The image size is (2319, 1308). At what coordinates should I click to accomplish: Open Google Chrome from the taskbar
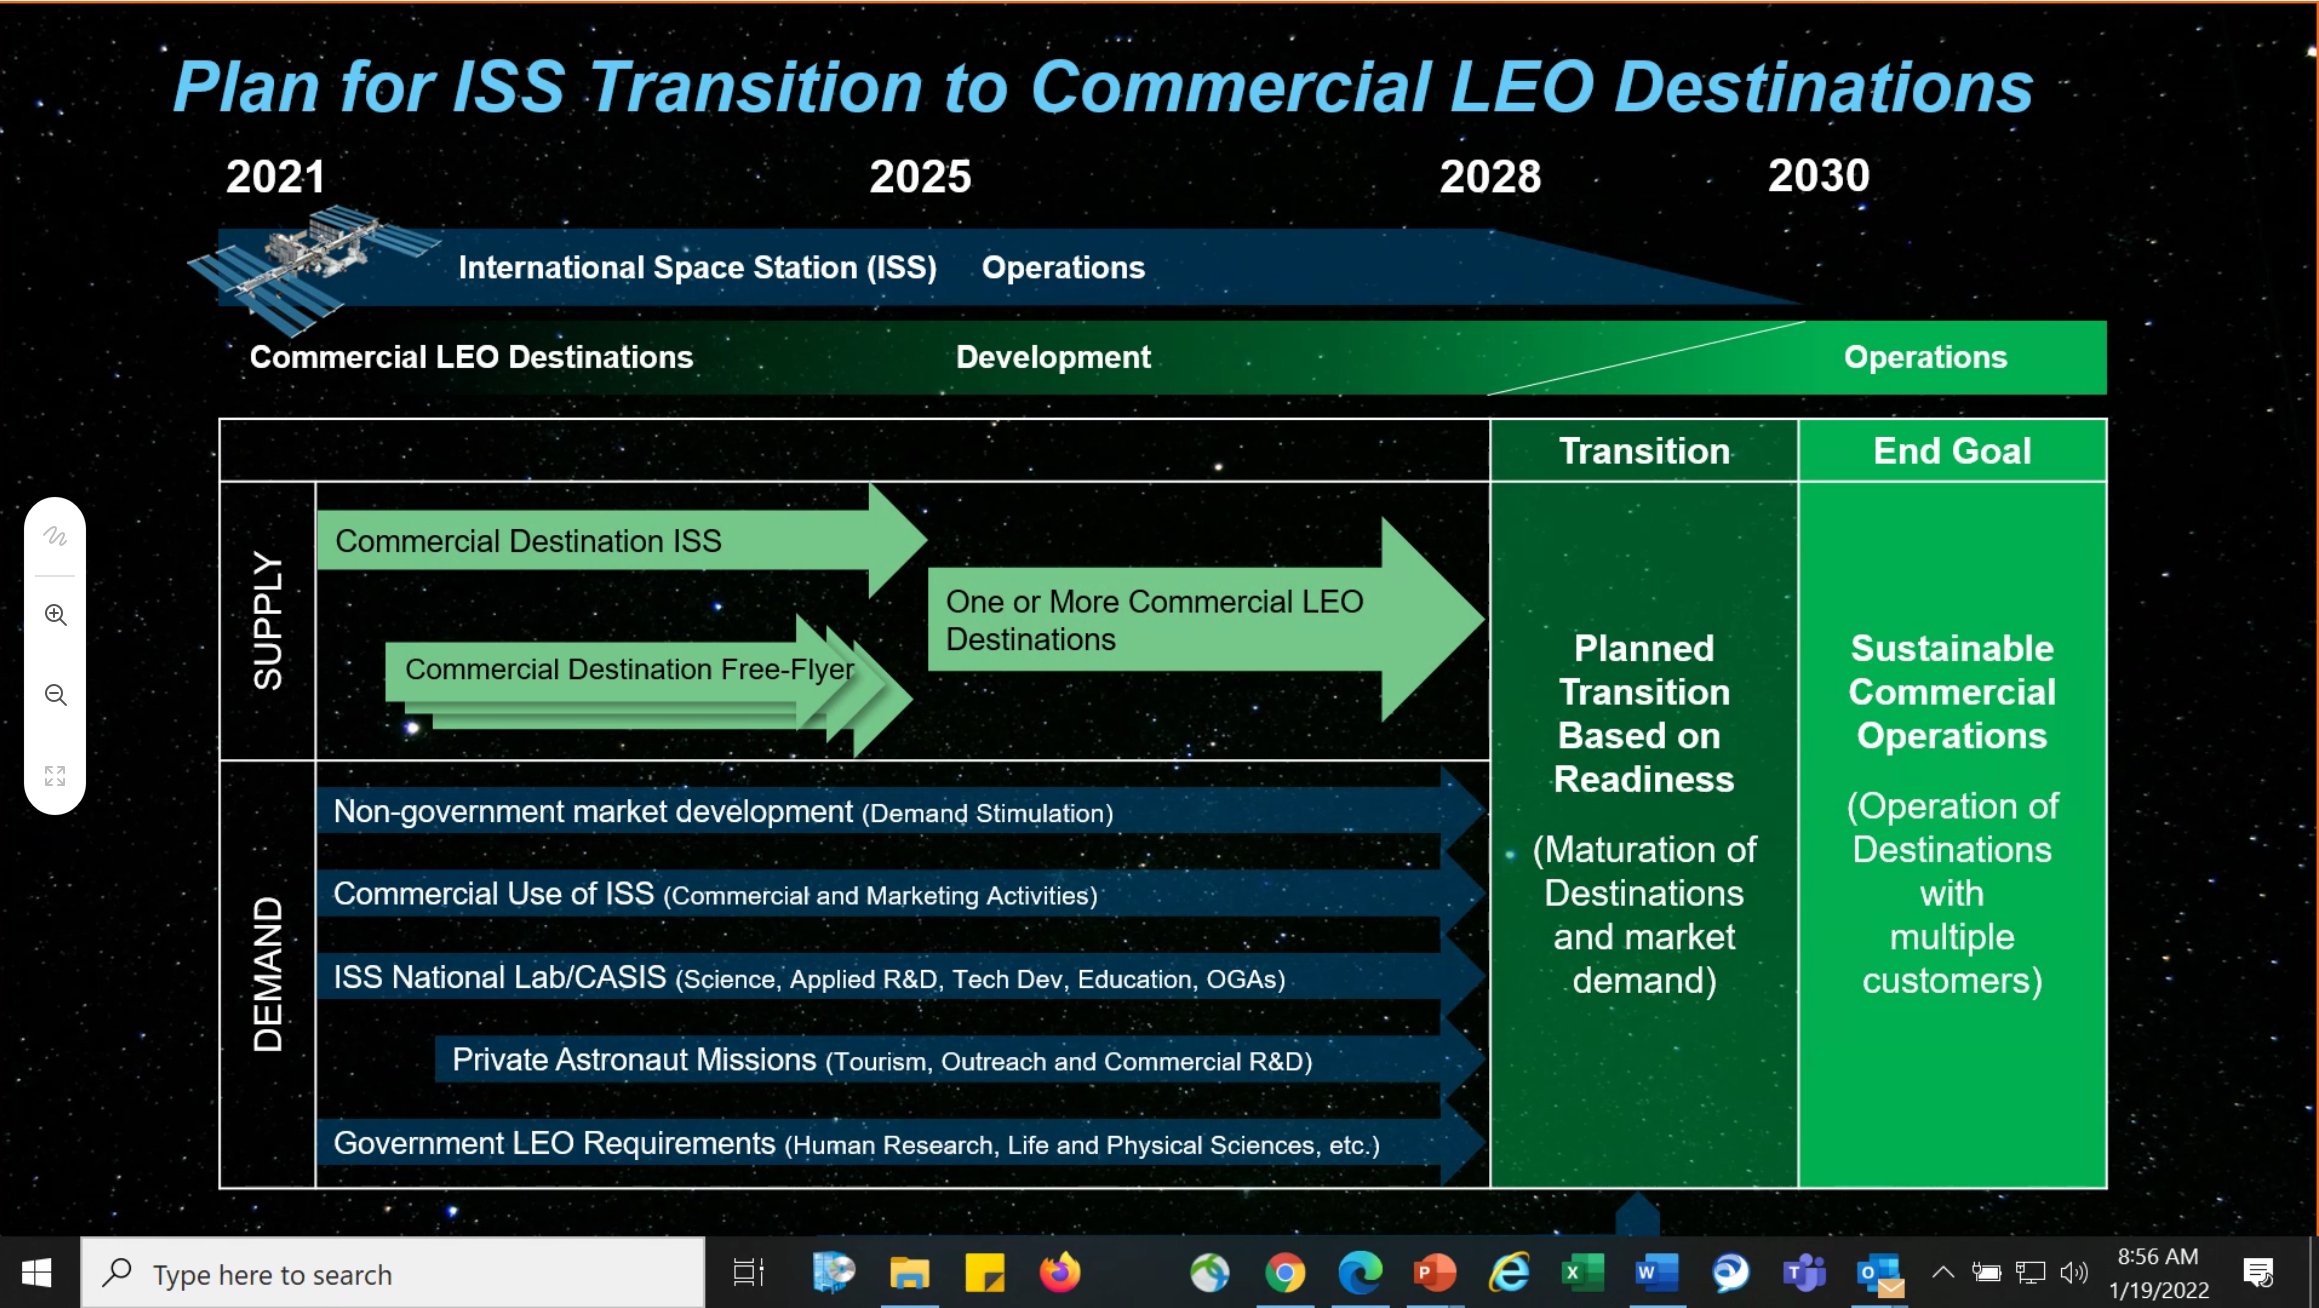(x=1285, y=1273)
